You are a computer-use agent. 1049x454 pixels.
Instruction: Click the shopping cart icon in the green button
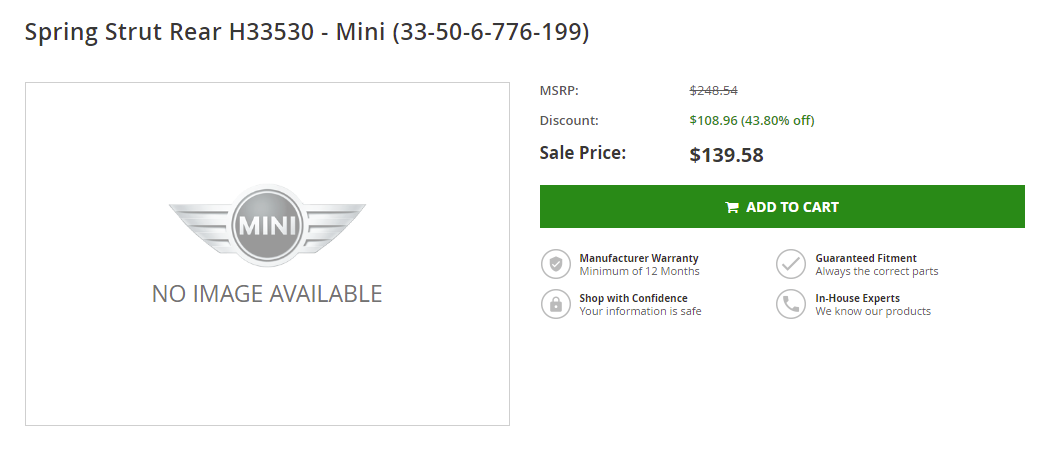click(x=732, y=207)
